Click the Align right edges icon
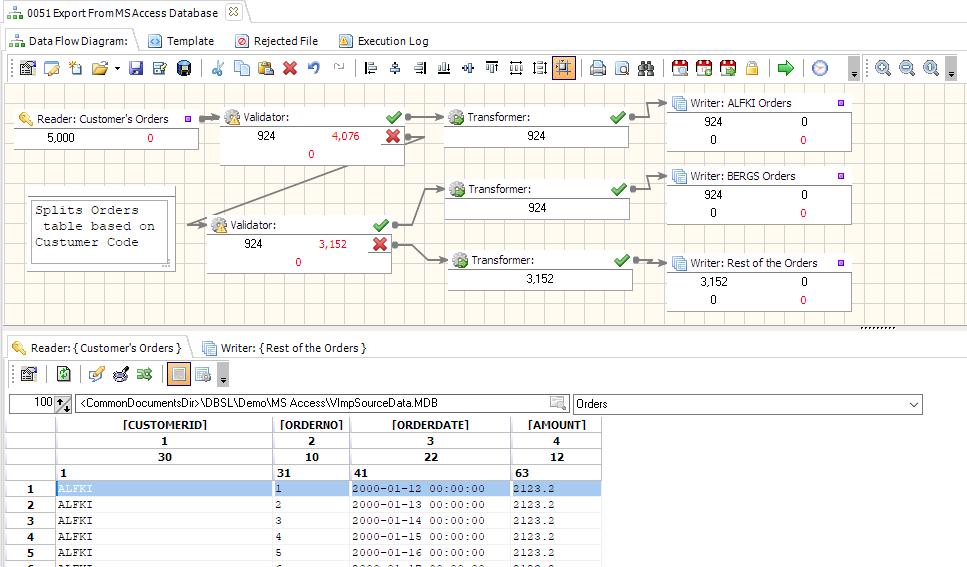This screenshot has width=967, height=567. tap(419, 68)
